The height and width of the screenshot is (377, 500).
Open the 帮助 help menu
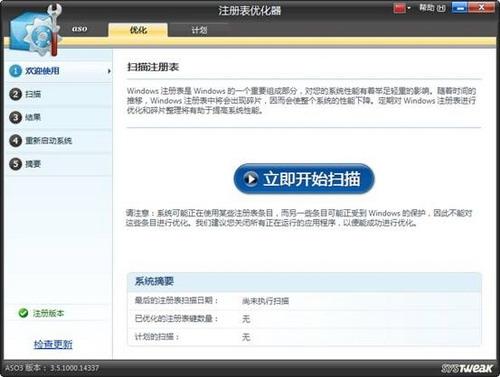point(432,8)
